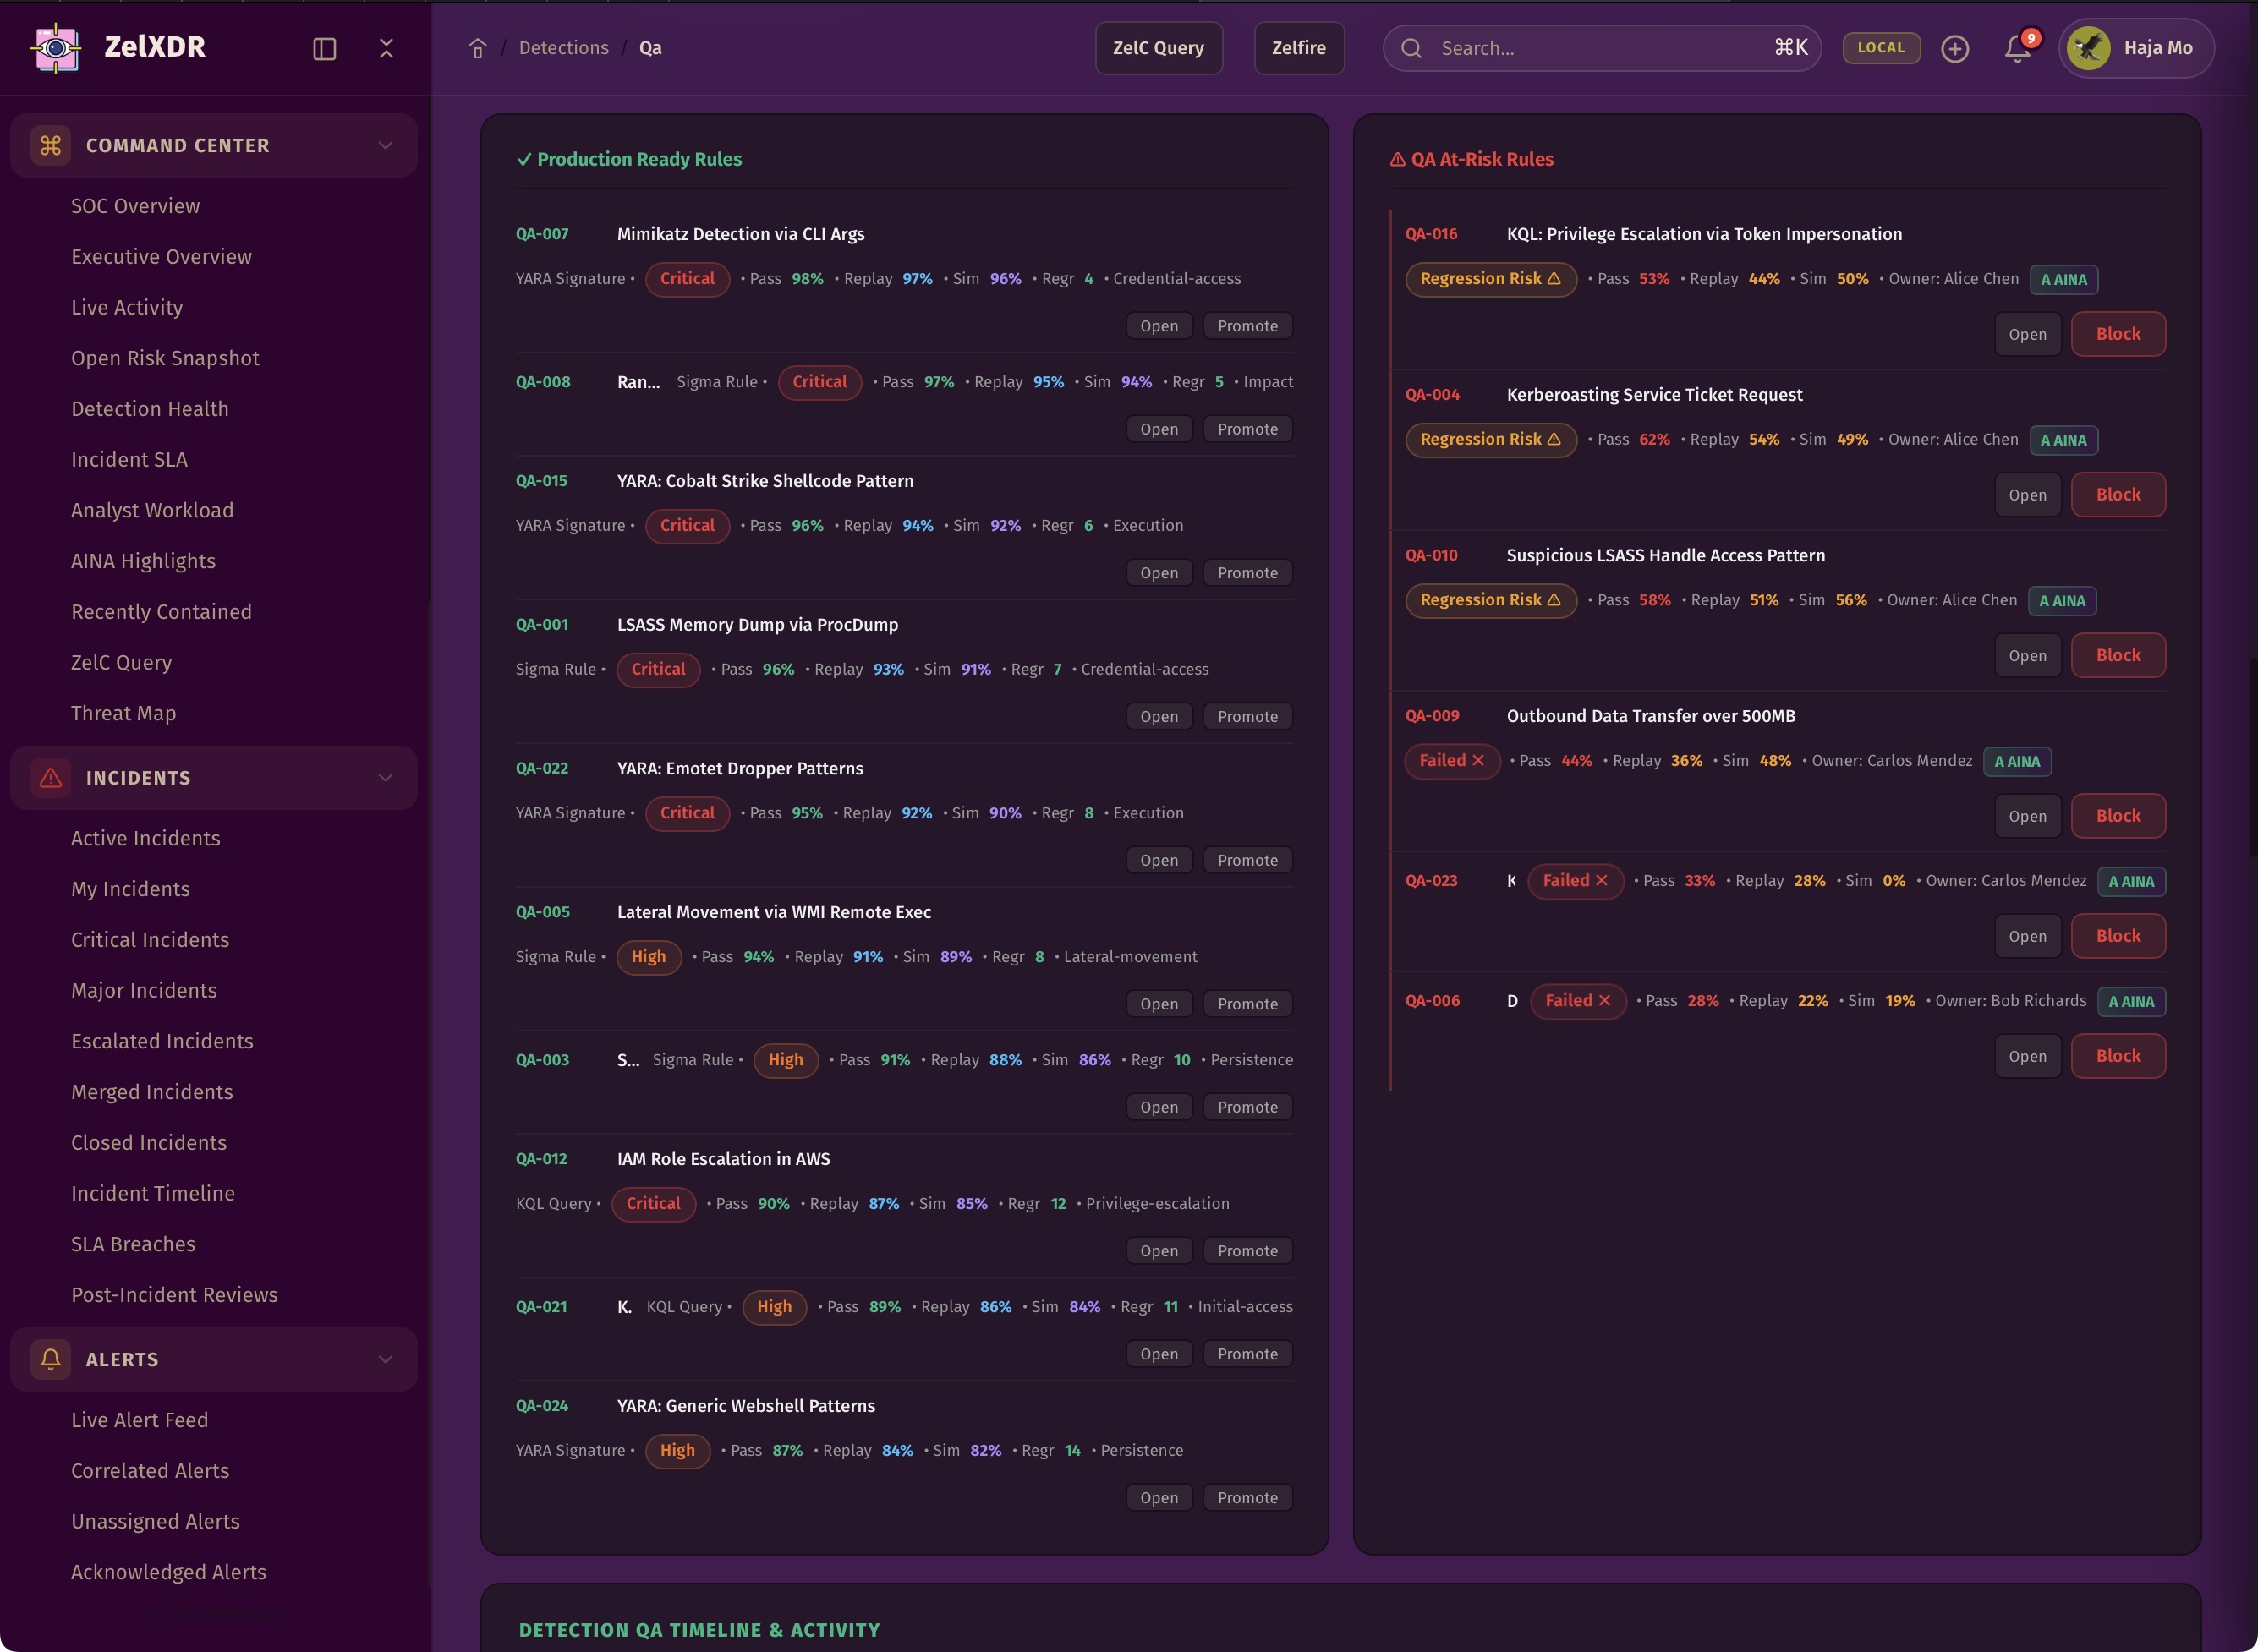This screenshot has height=1652, width=2258.
Task: Click the Incidents warning triangle icon
Action: coord(51,777)
